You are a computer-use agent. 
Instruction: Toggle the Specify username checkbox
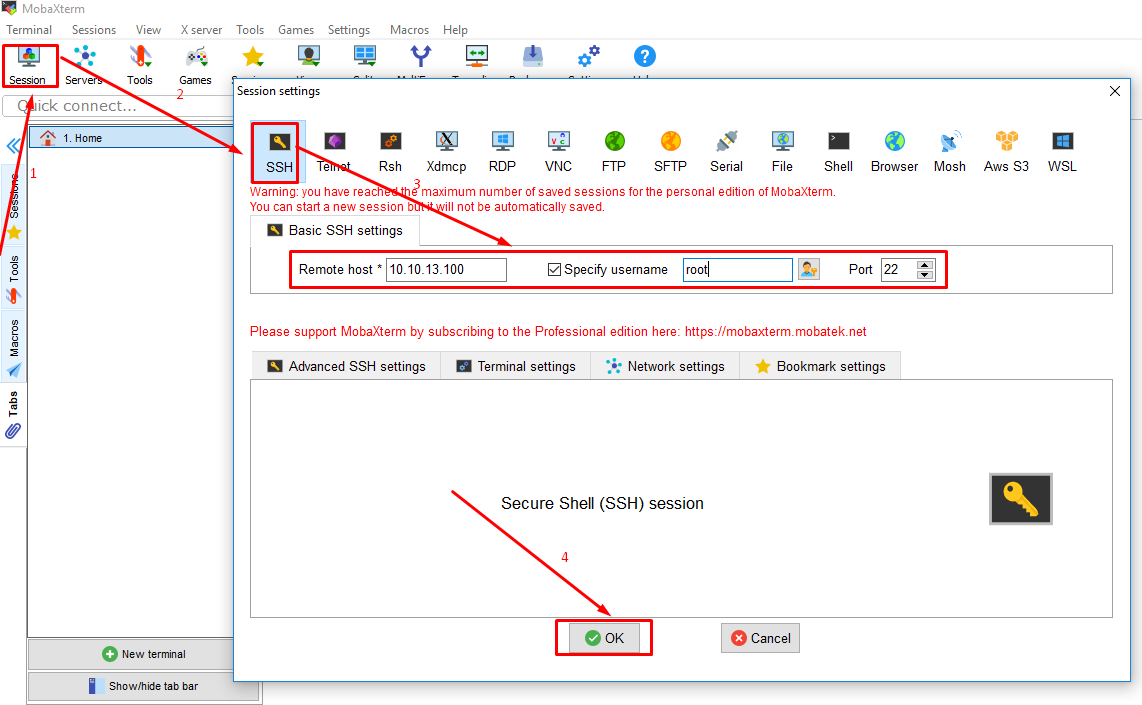554,269
